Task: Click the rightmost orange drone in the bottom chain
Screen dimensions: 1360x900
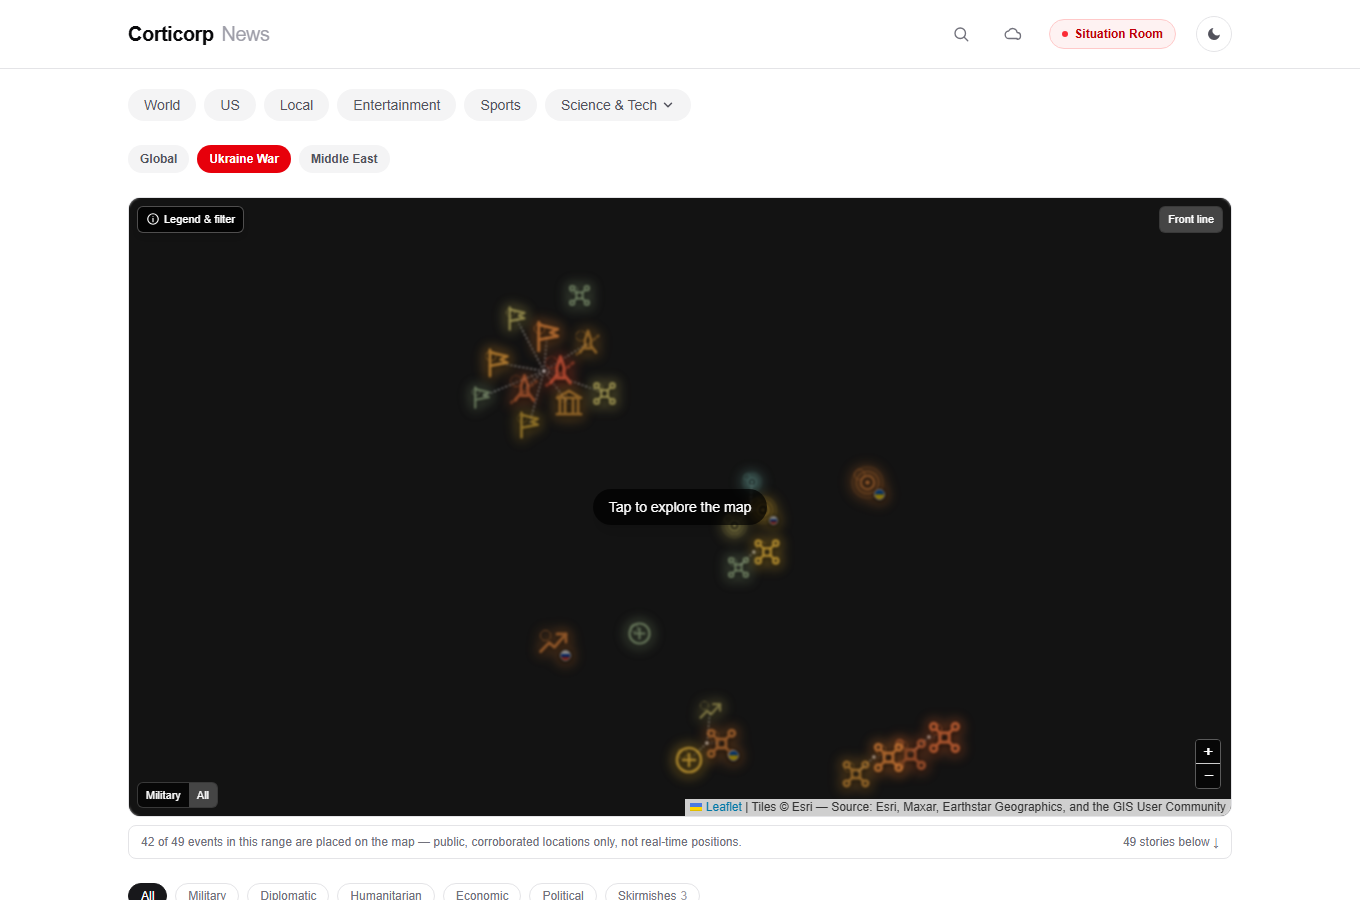Action: (943, 737)
